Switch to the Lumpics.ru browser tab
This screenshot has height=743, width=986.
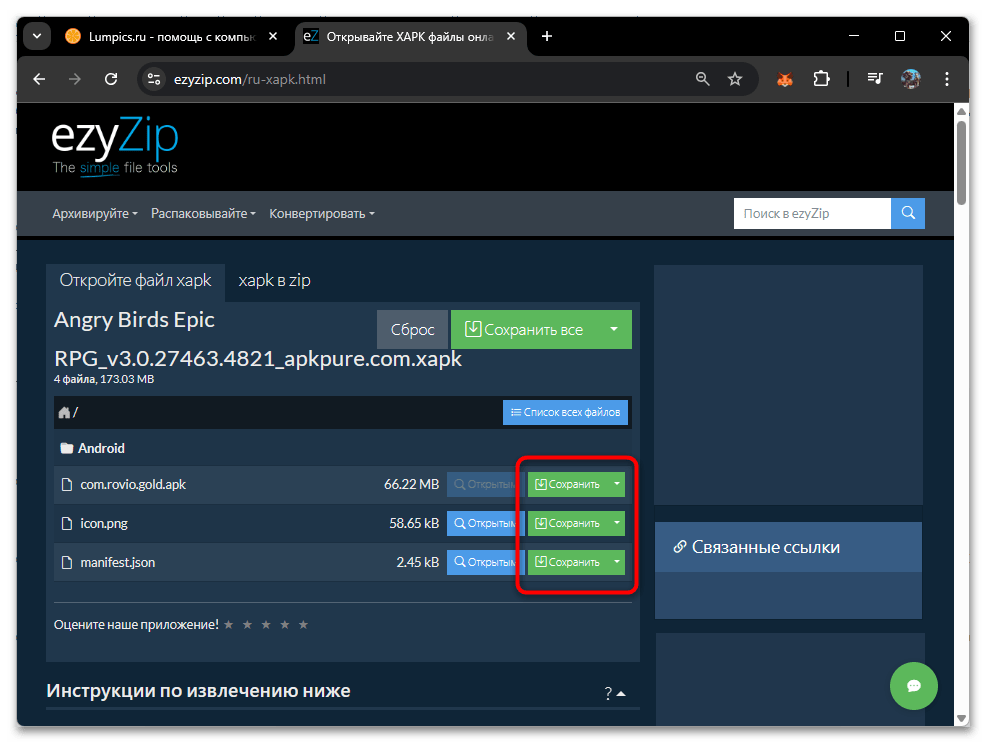[x=162, y=36]
